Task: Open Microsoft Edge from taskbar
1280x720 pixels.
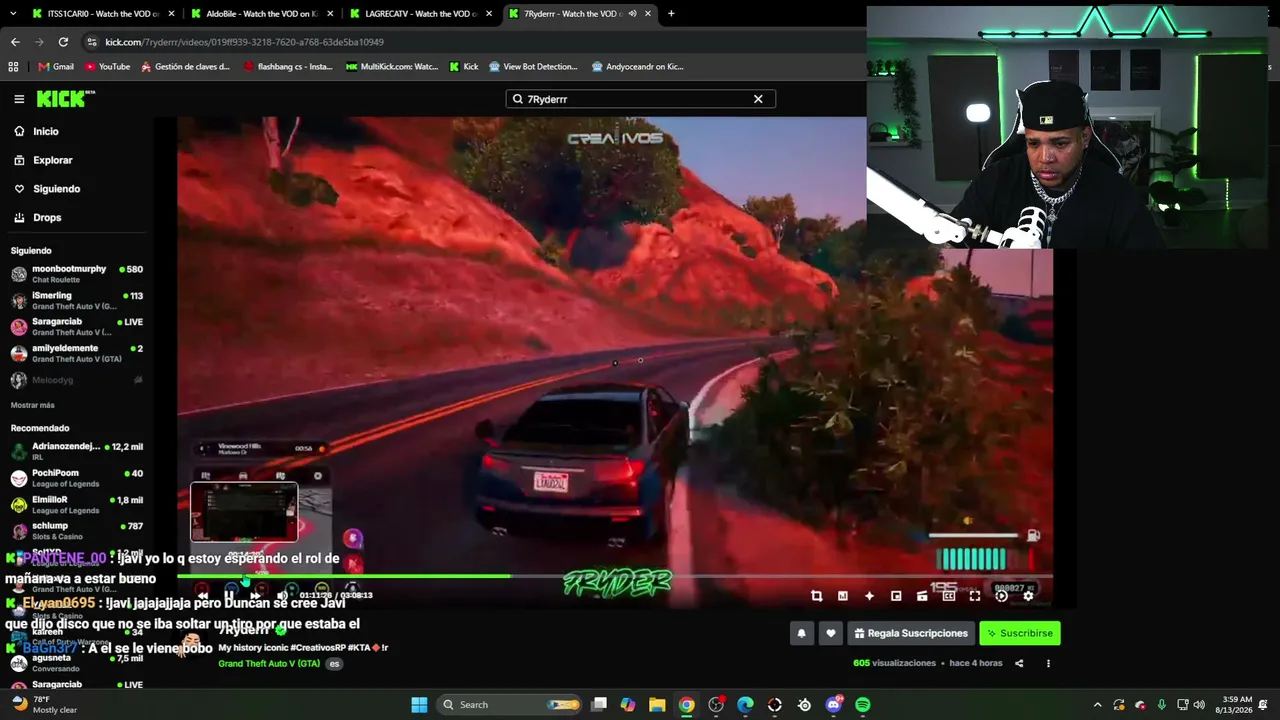Action: click(x=745, y=705)
